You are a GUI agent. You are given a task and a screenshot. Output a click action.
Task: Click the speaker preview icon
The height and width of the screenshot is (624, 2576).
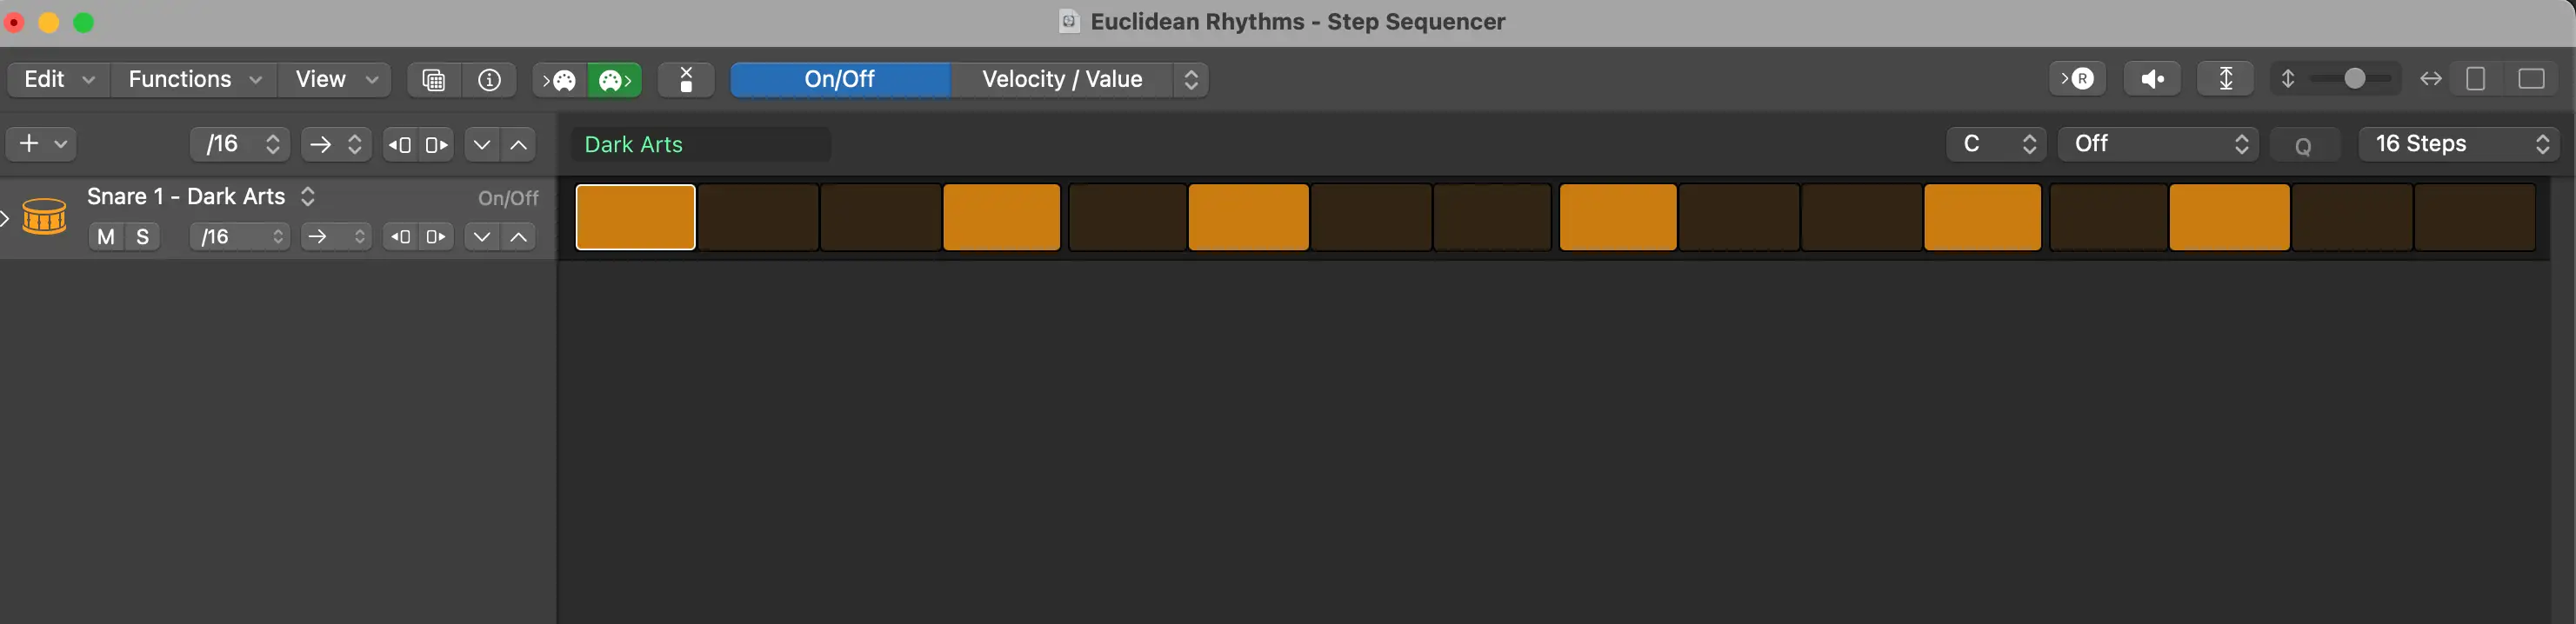[x=2152, y=77]
